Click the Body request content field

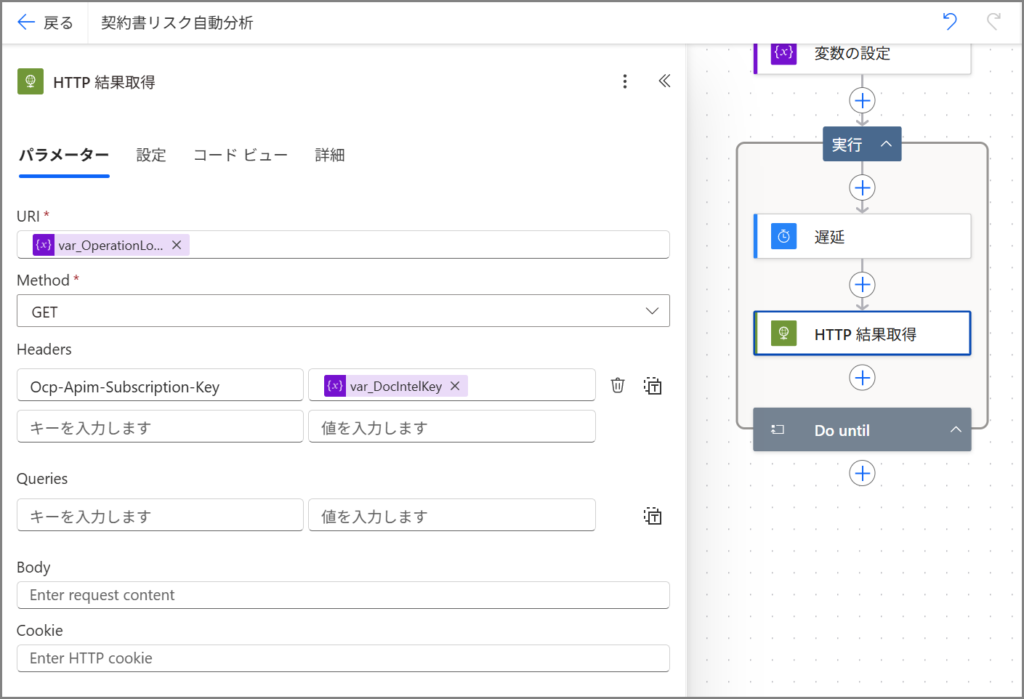(x=343, y=595)
